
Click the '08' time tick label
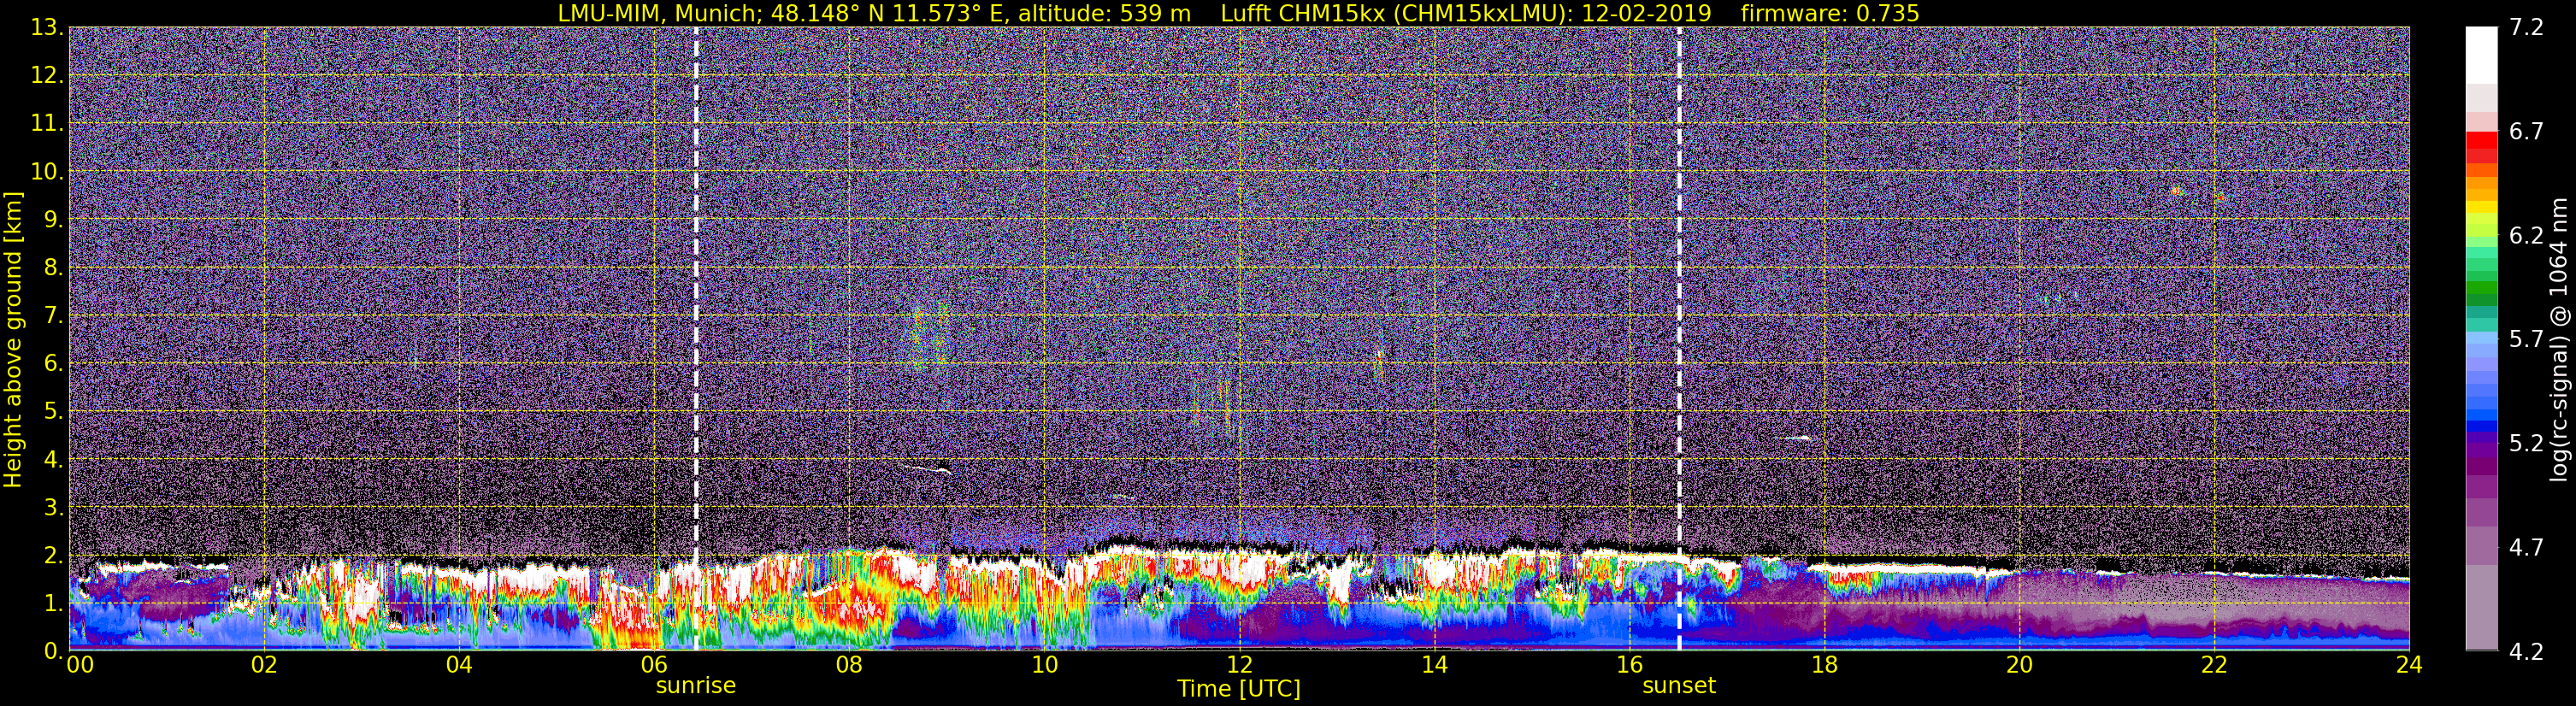[x=849, y=665]
